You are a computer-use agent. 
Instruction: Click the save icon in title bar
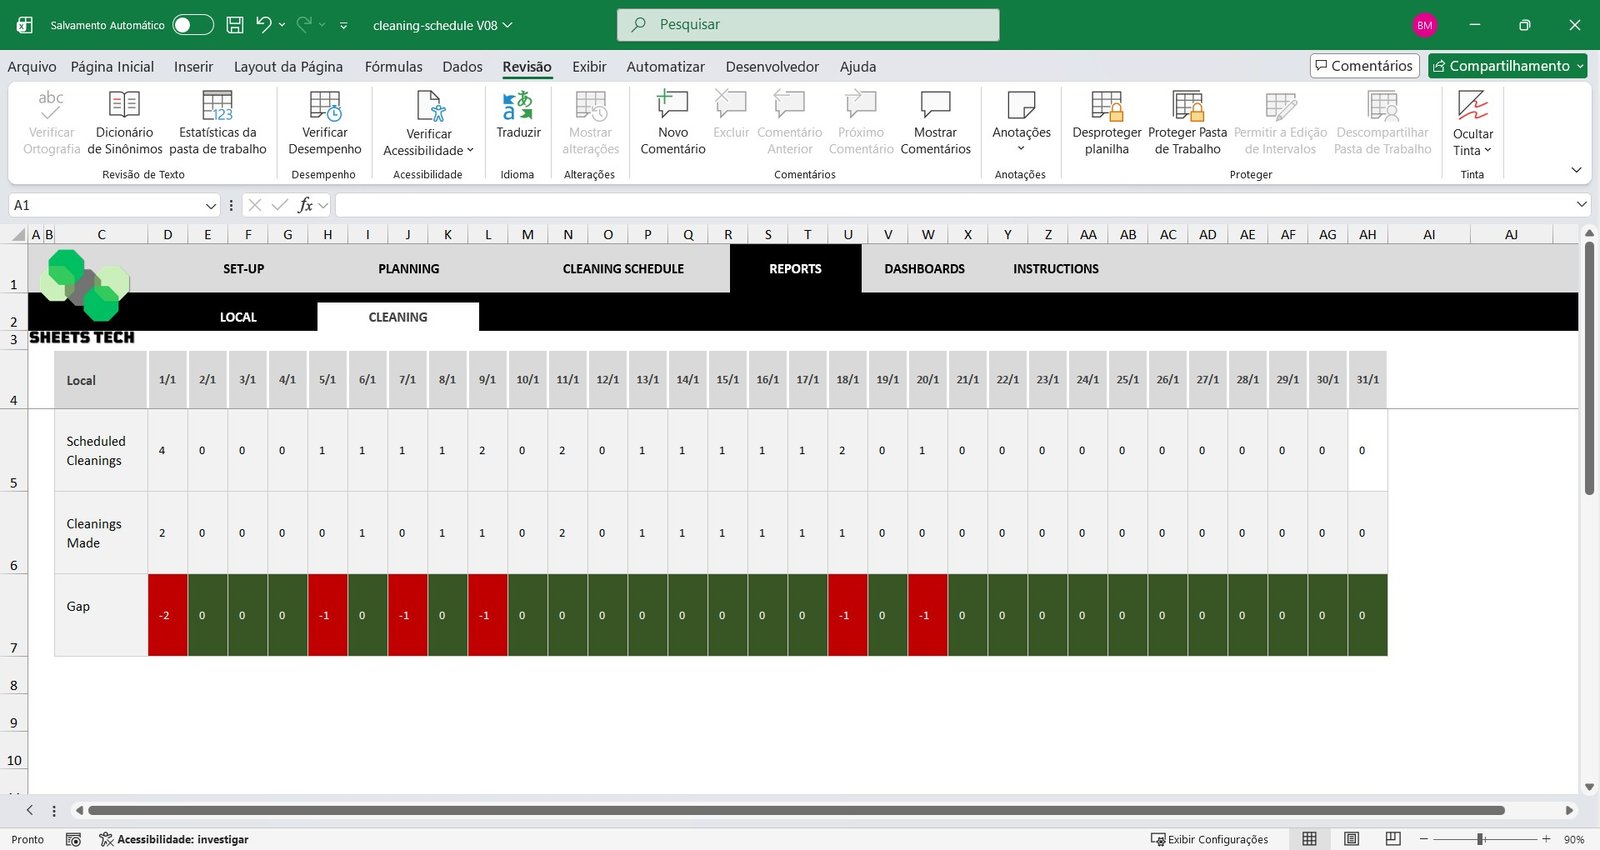(235, 25)
